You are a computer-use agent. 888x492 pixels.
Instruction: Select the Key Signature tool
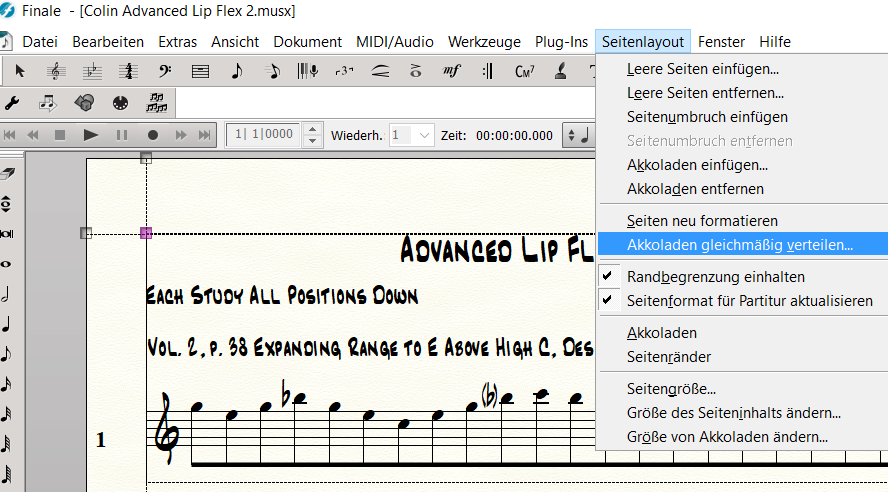pos(92,71)
